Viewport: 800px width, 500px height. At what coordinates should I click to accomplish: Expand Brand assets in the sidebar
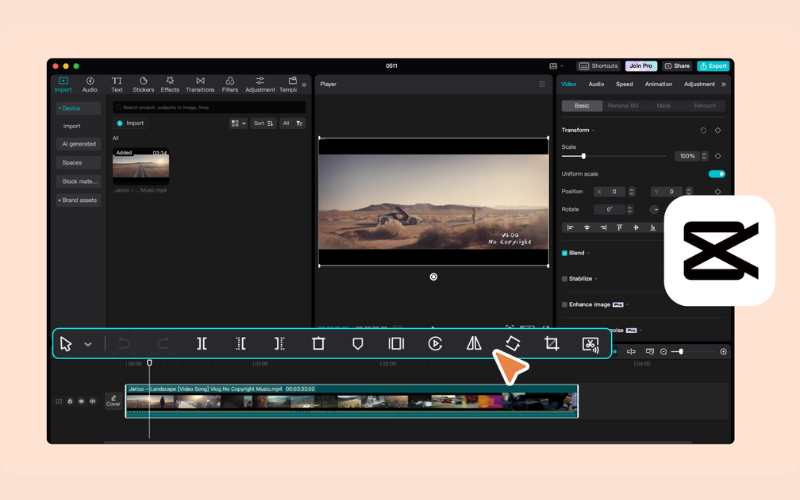coord(79,200)
